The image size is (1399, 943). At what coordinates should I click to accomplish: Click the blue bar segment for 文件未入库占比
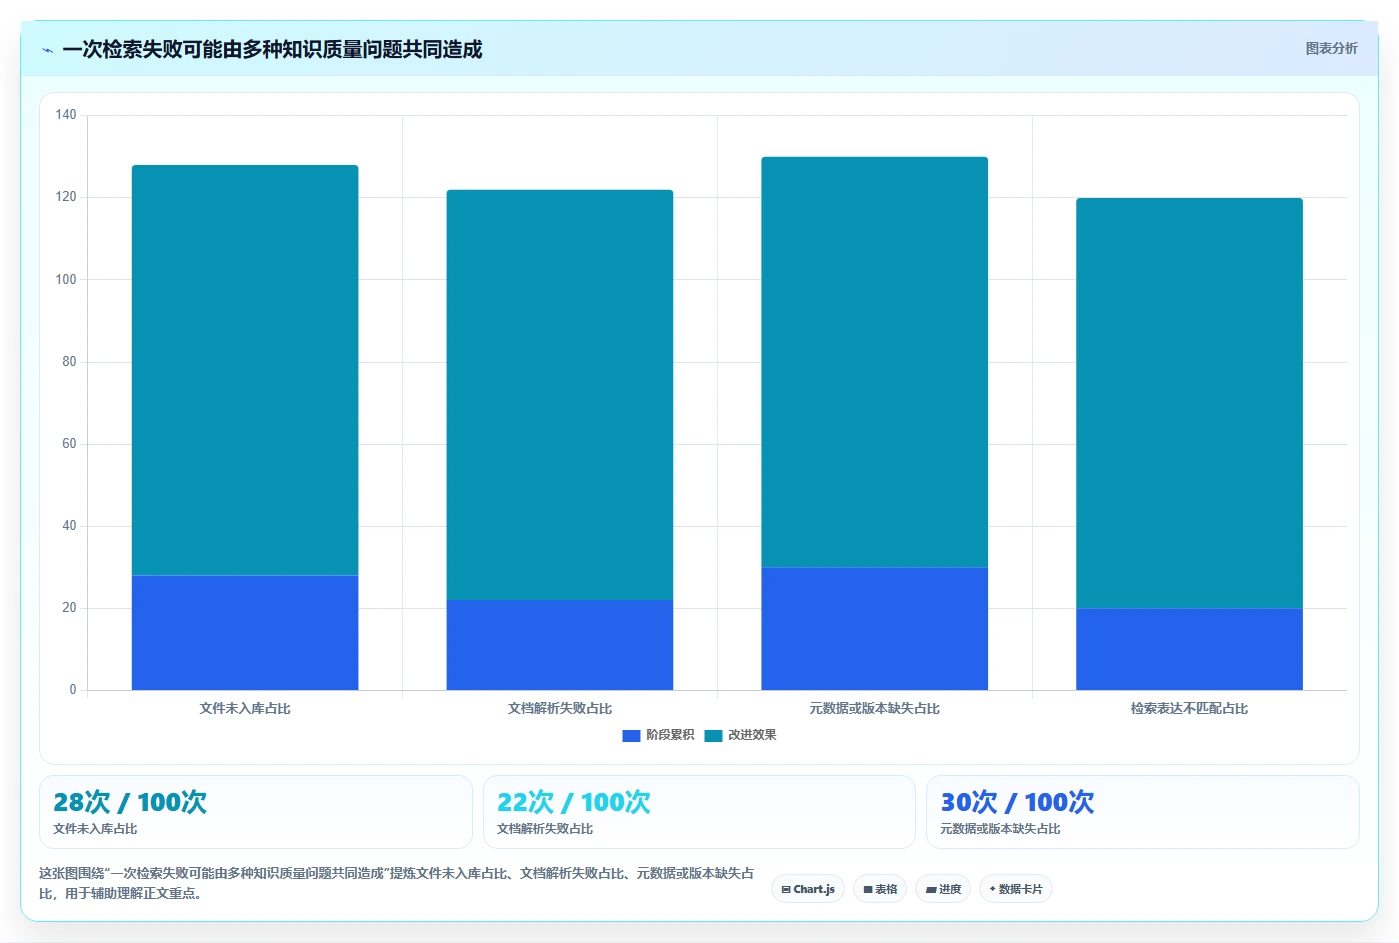click(x=245, y=633)
